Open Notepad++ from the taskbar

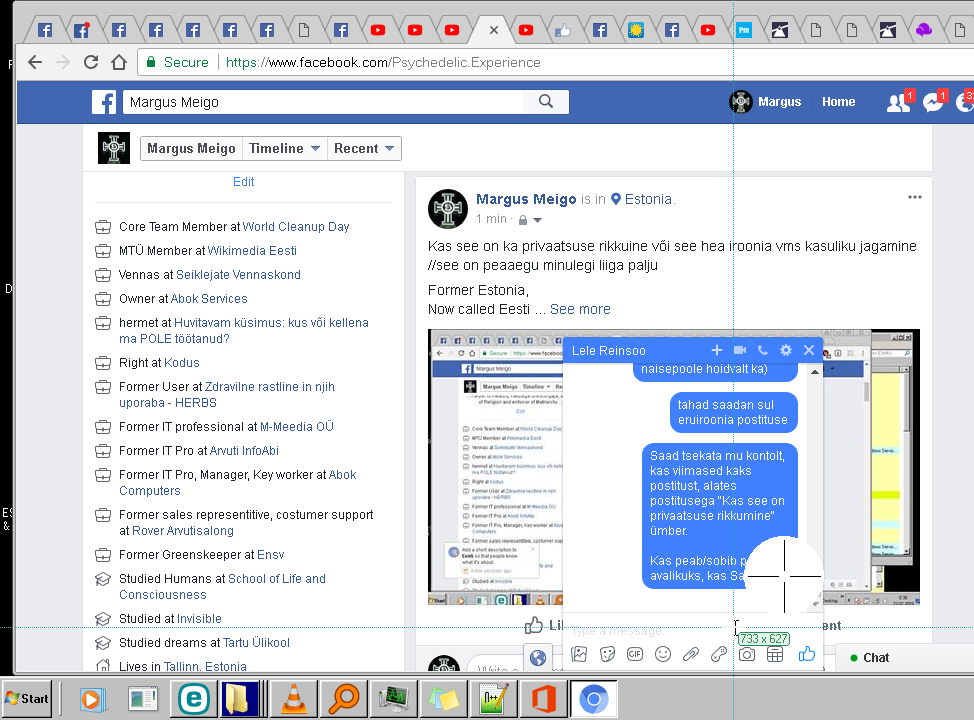click(494, 698)
